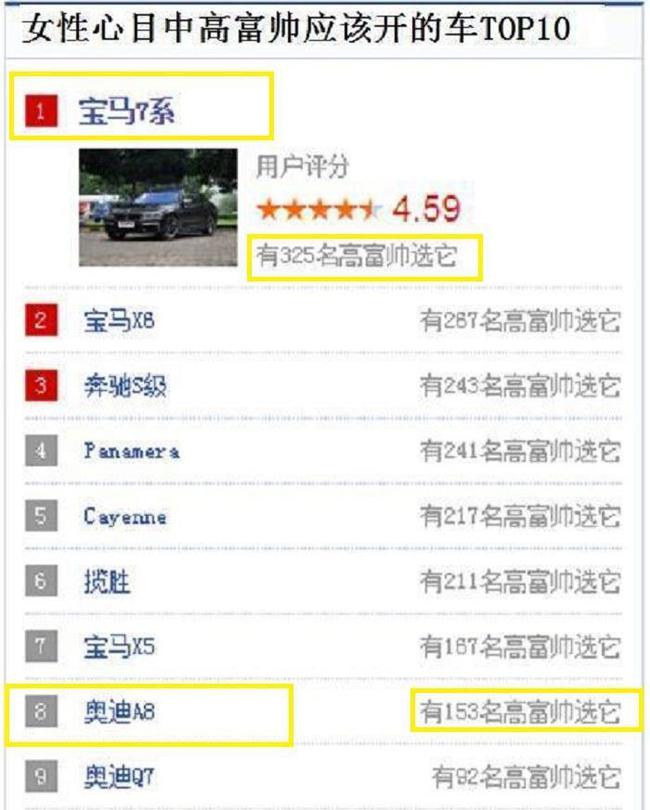This screenshot has height=810, width=650.
Task: Click the gray rank 5 badge
Action: point(41,516)
